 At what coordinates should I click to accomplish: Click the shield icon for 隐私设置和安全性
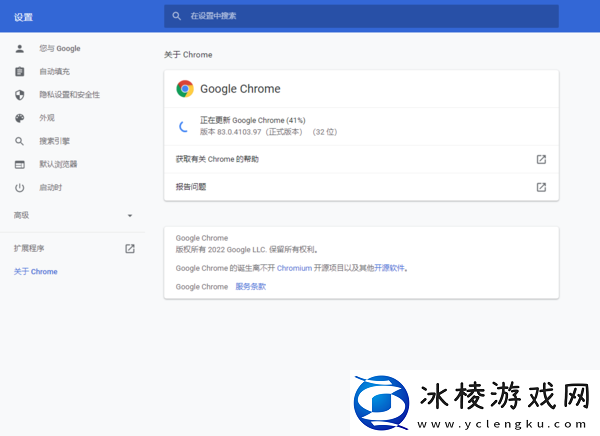20,95
